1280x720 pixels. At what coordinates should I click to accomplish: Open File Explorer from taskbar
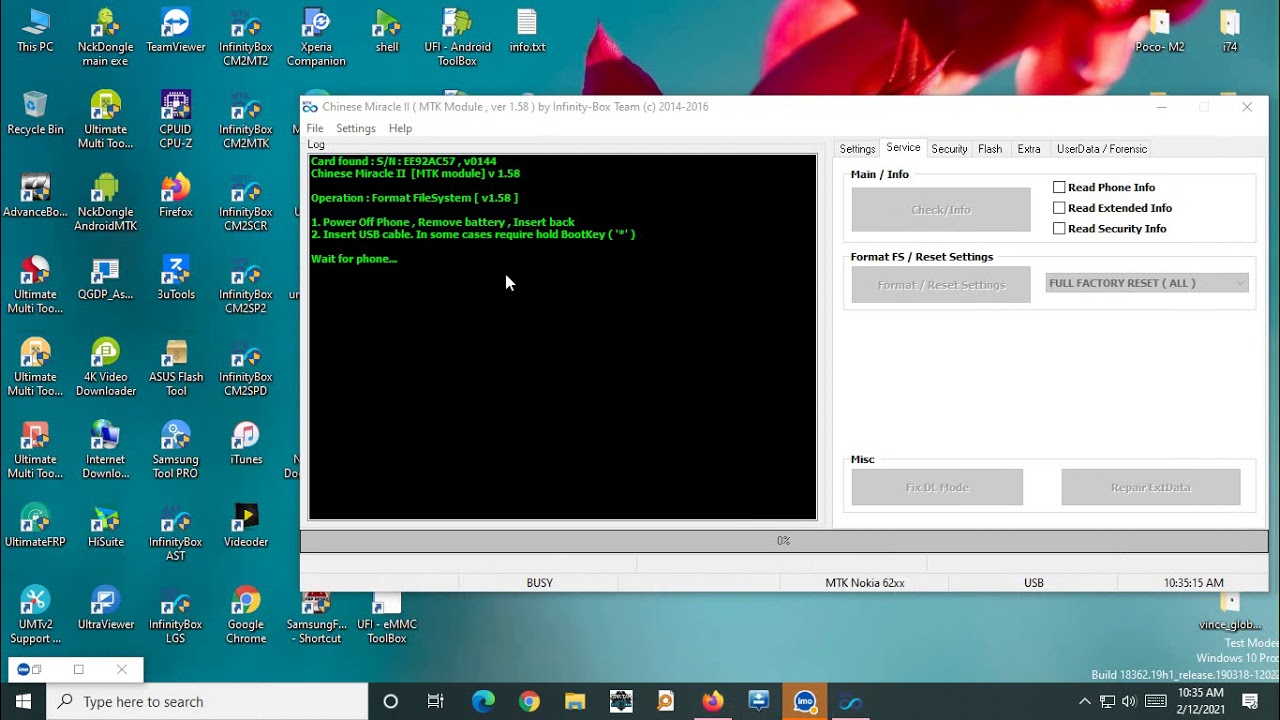coord(574,701)
